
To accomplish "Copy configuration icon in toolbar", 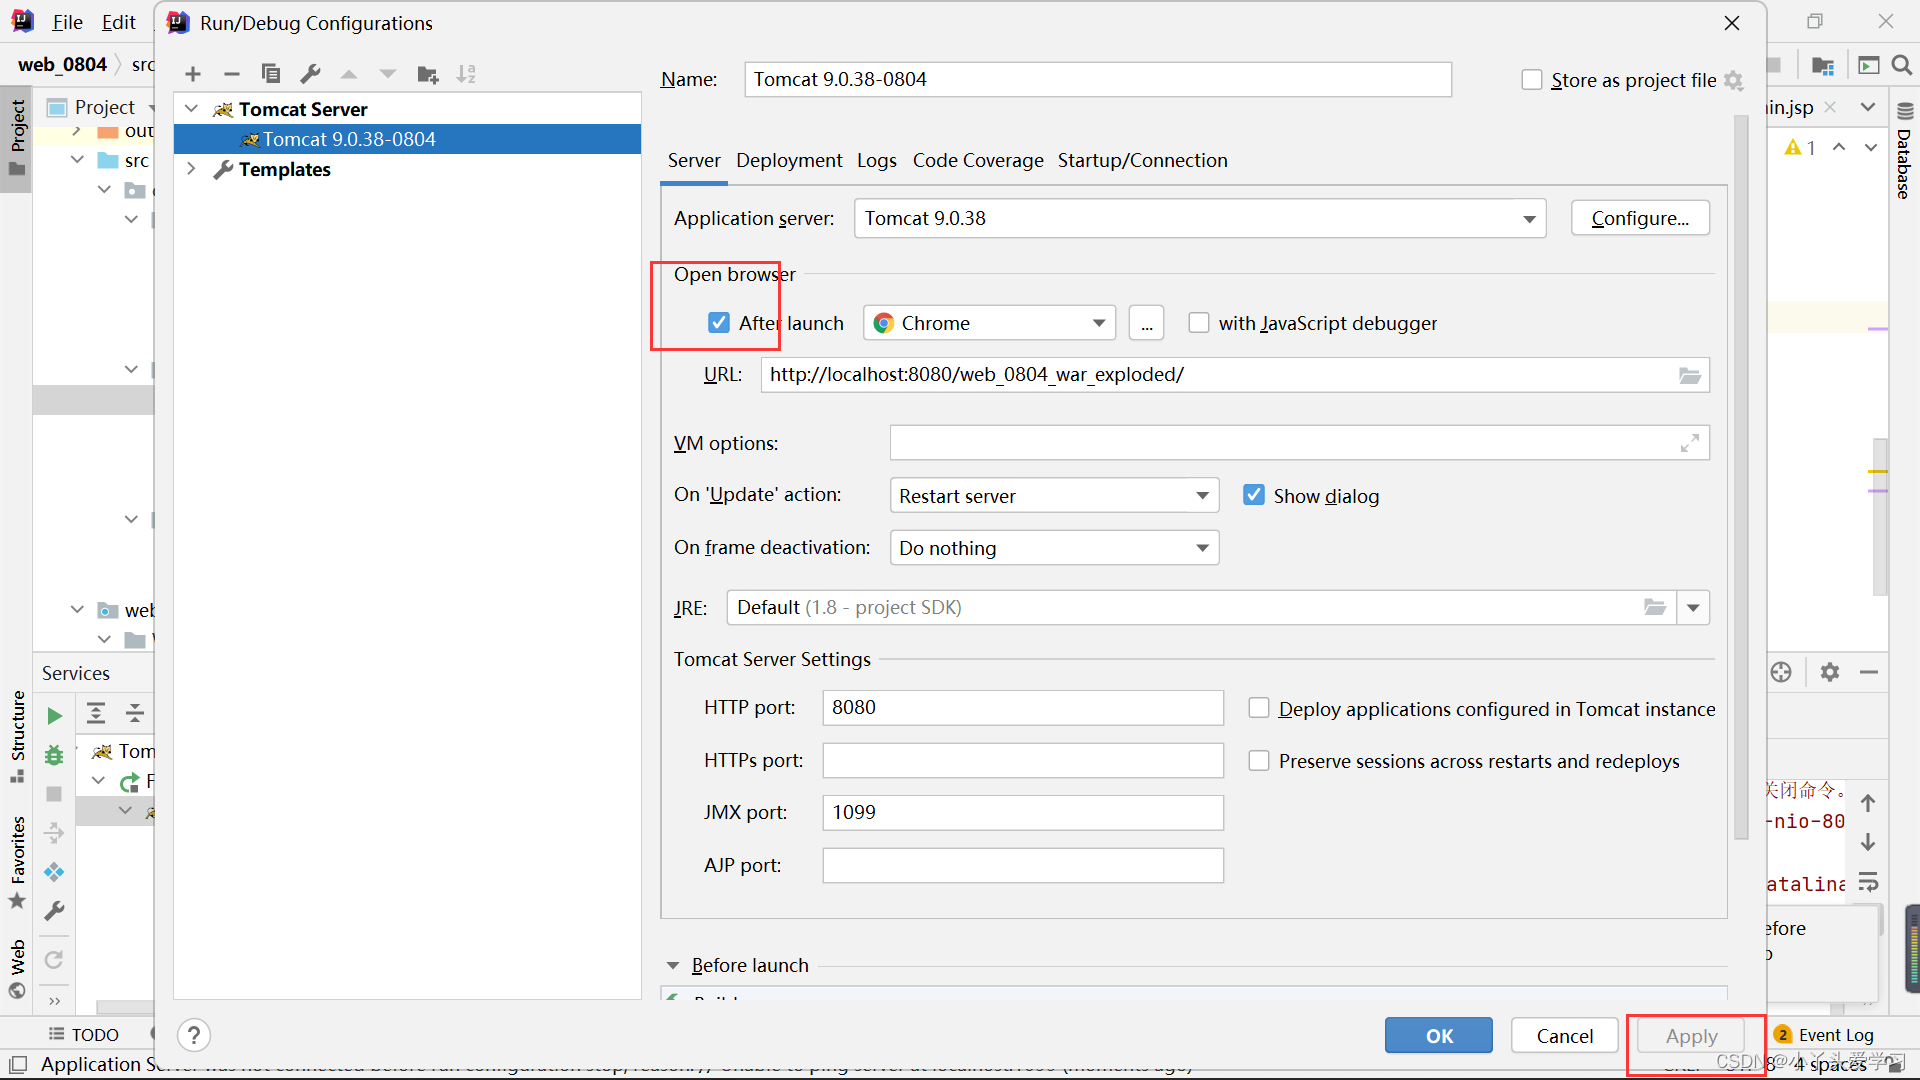I will pyautogui.click(x=271, y=74).
